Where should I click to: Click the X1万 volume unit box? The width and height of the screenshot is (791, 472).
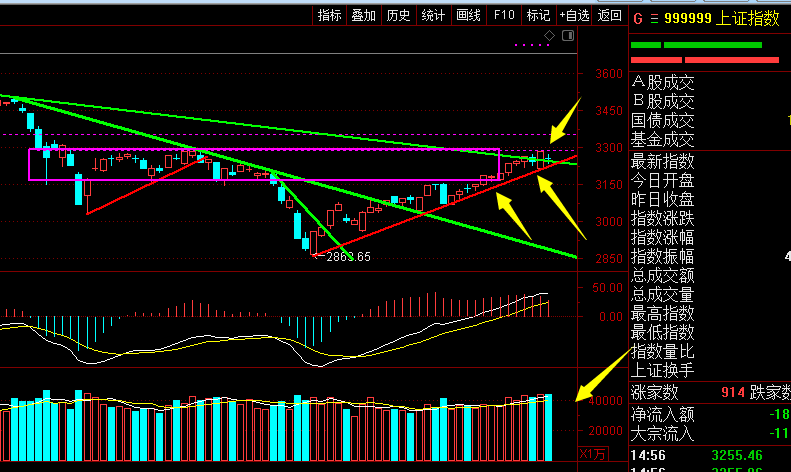[593, 454]
